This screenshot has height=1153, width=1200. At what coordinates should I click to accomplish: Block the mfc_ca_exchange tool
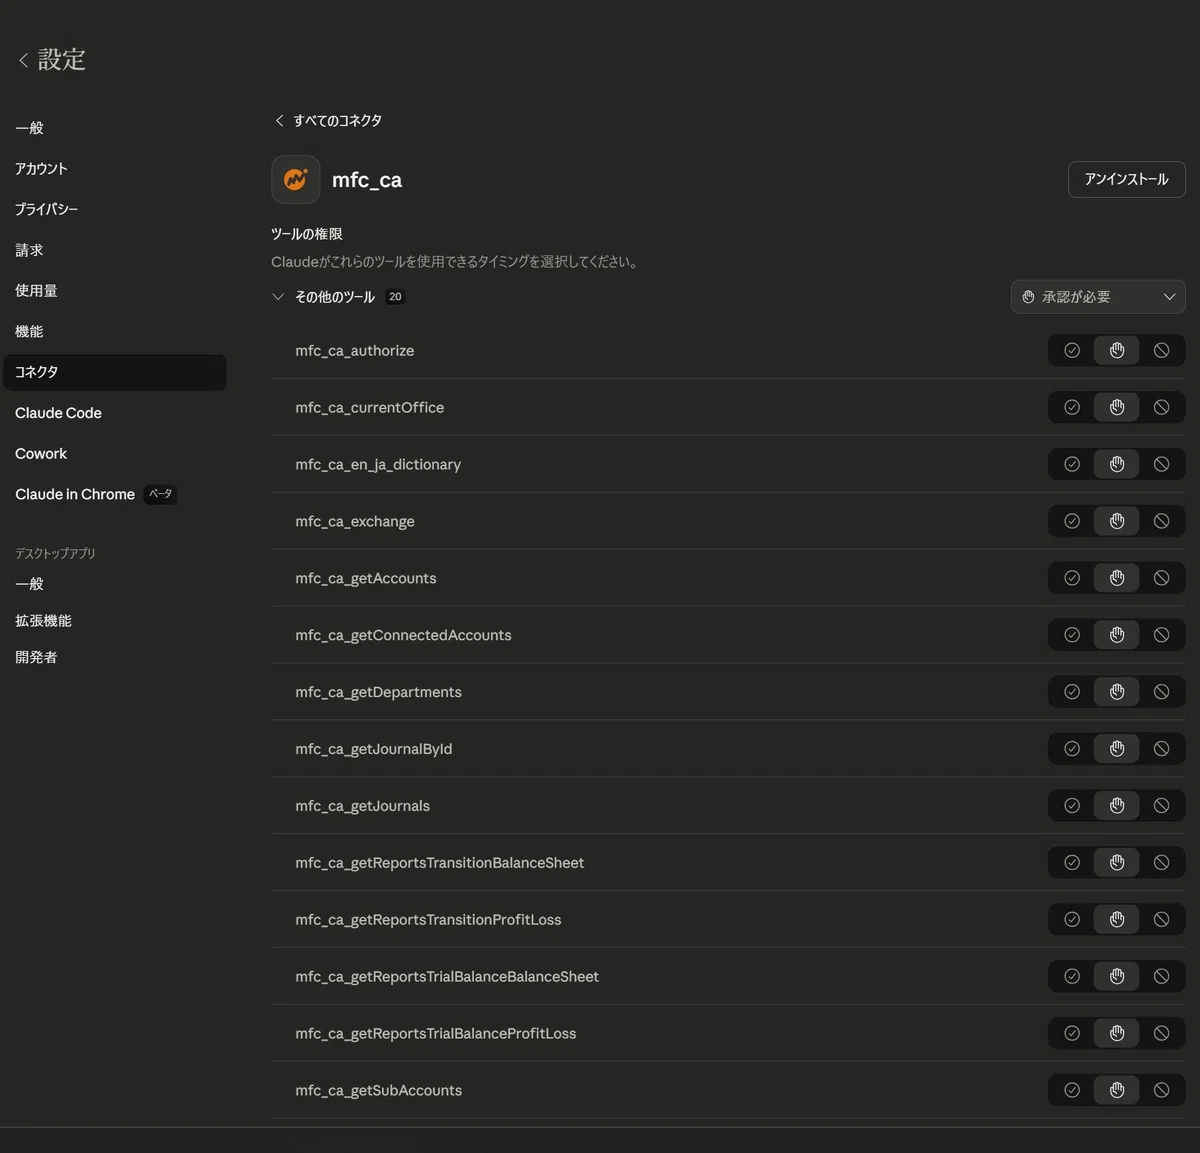pyautogui.click(x=1161, y=521)
